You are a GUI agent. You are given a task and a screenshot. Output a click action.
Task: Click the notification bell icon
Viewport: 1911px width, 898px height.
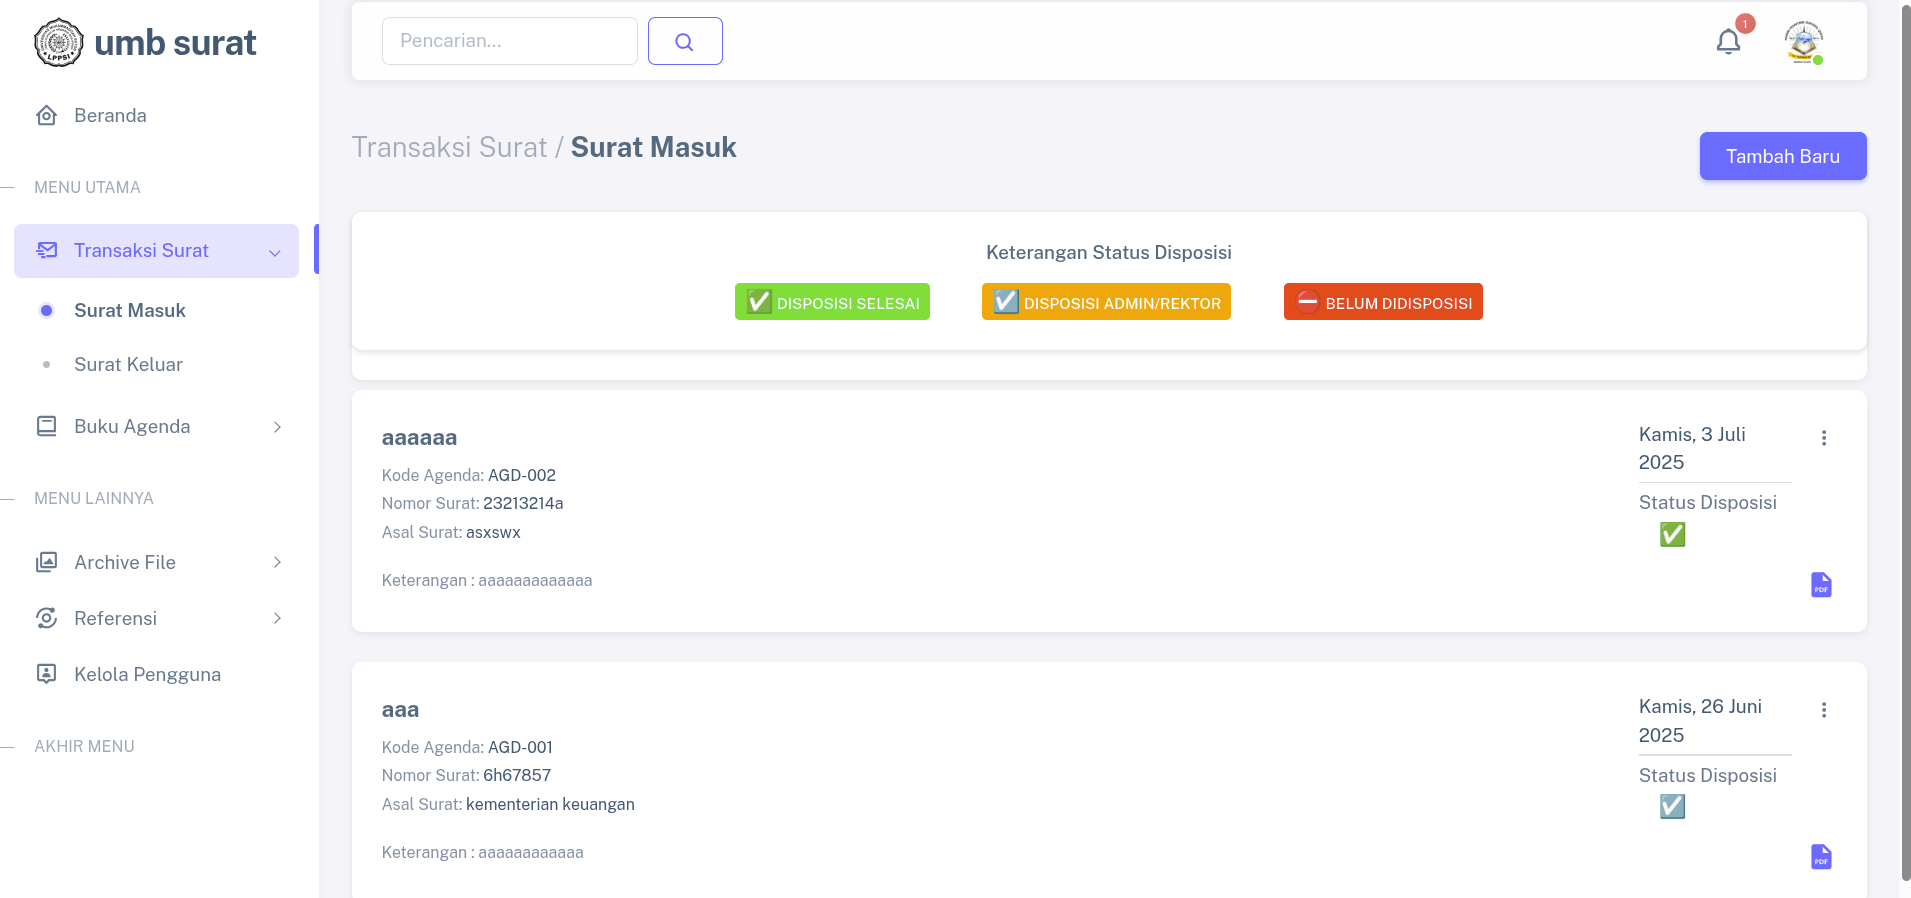[1728, 42]
